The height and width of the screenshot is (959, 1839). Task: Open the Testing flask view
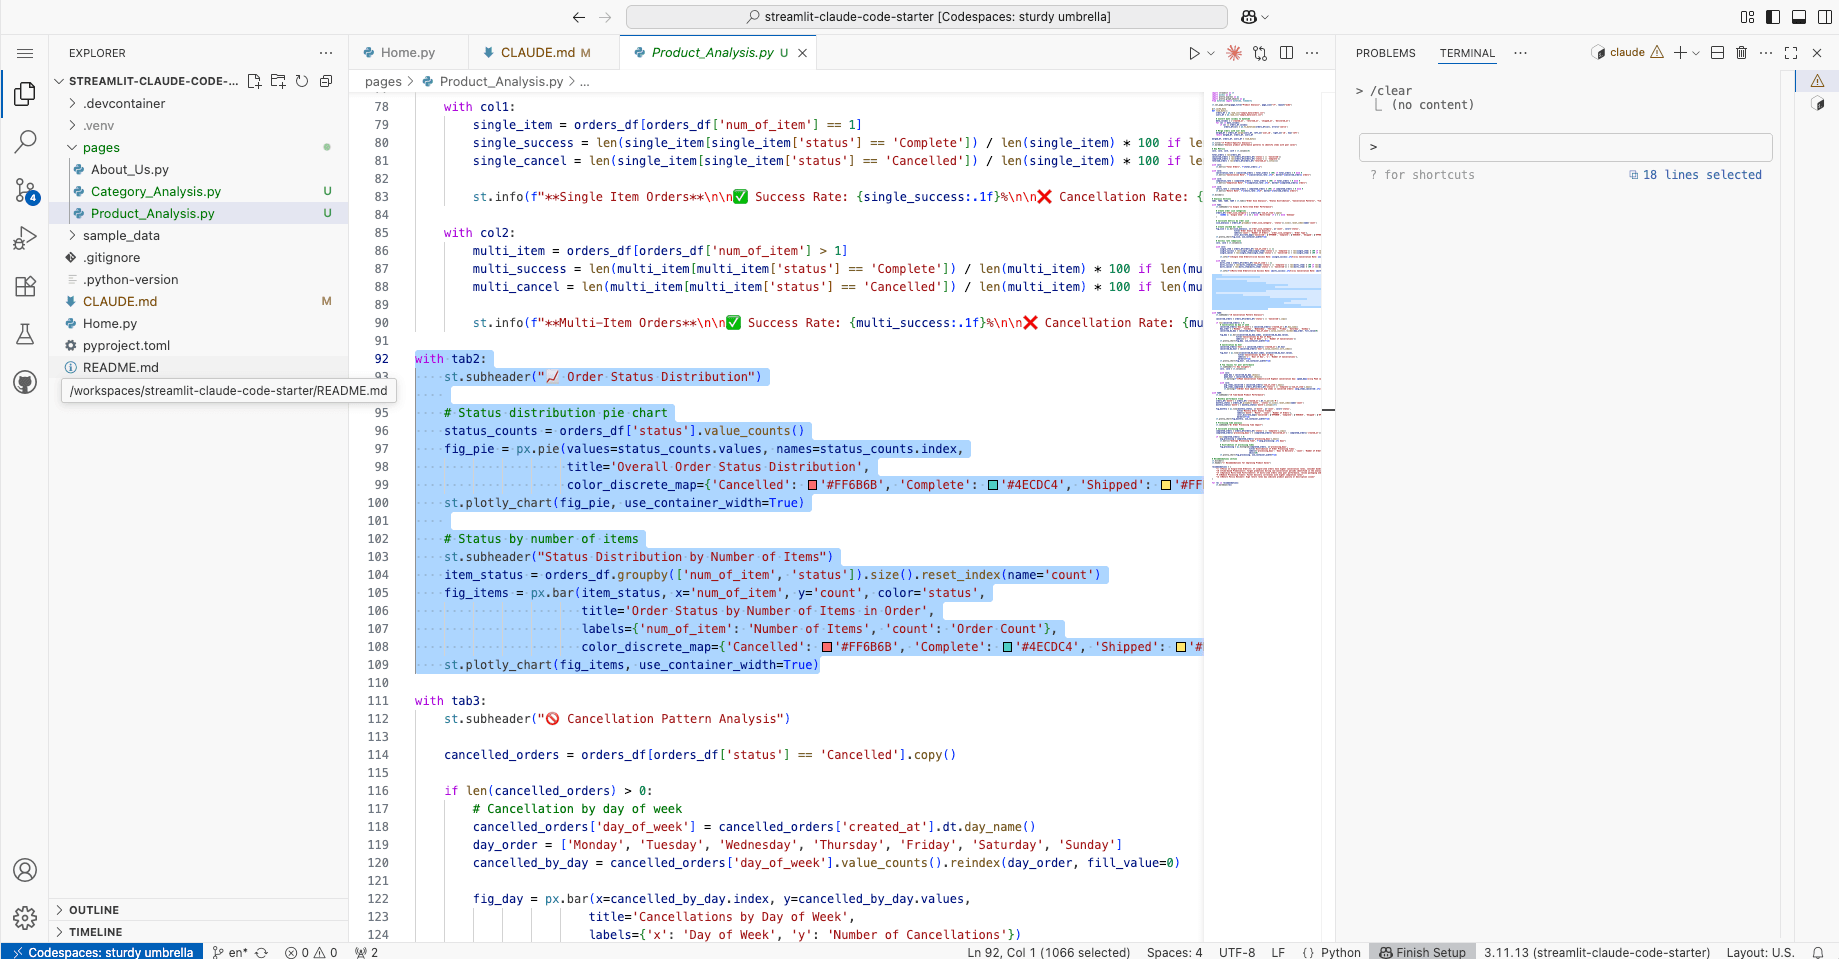pyautogui.click(x=25, y=334)
